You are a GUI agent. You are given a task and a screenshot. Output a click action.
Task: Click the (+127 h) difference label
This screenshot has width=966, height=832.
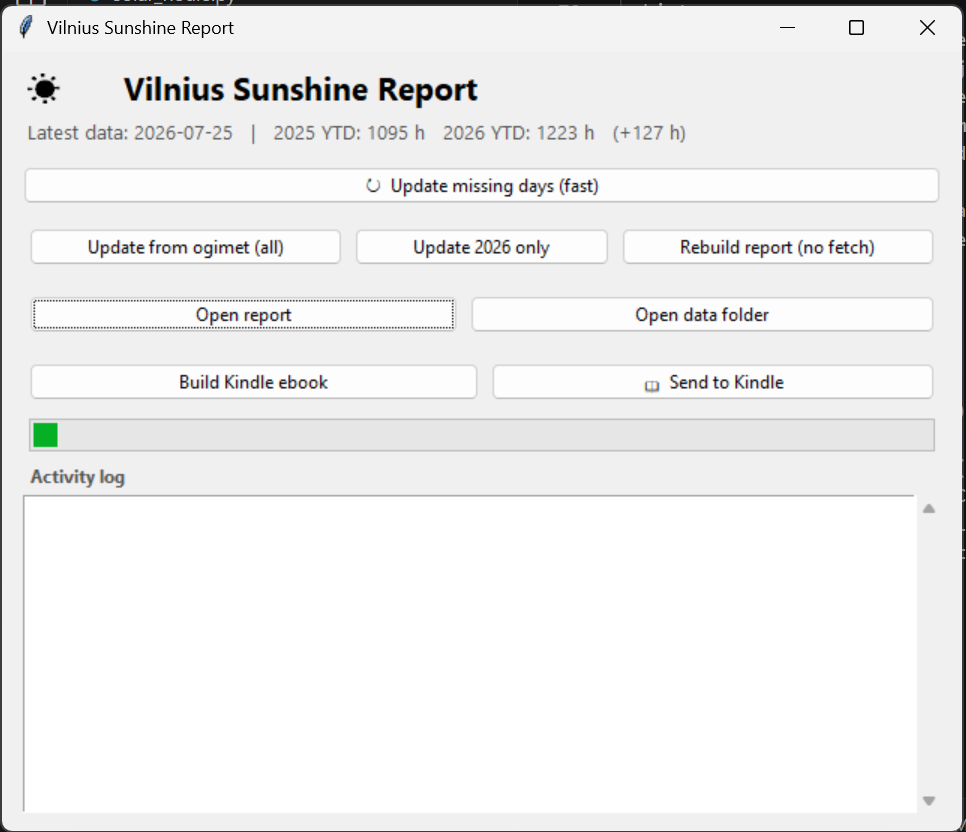coord(649,133)
